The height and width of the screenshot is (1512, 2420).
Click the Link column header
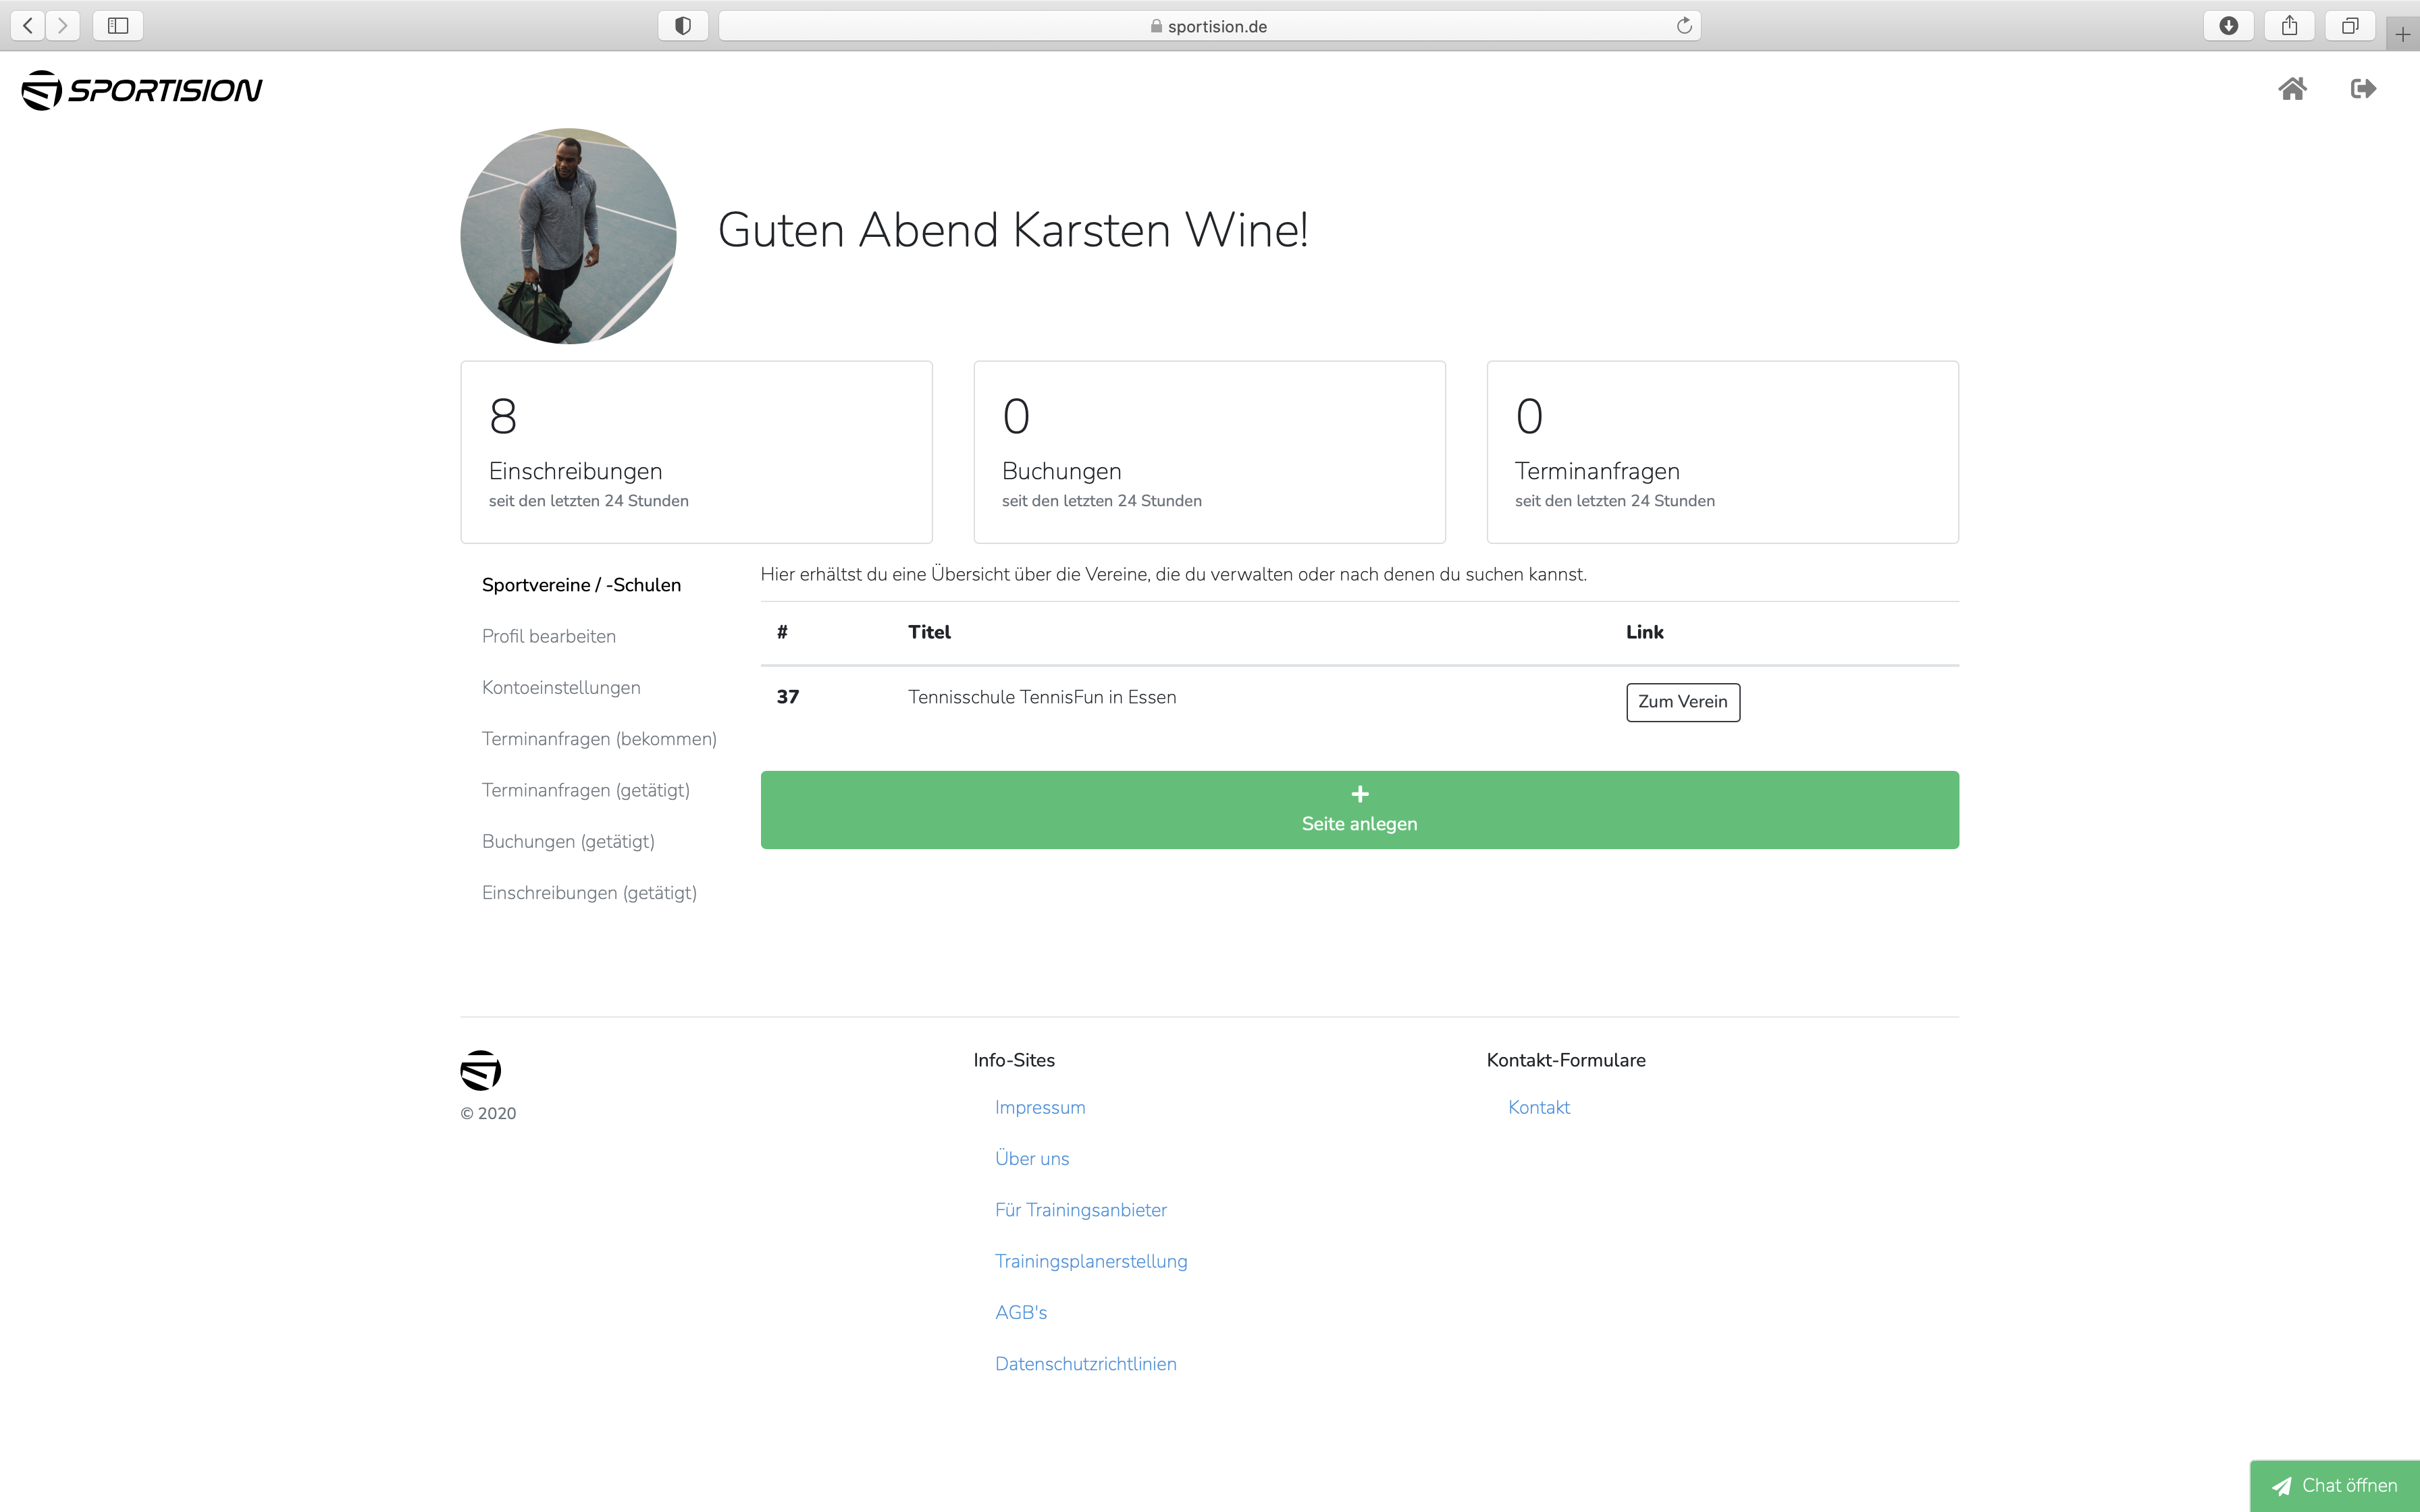click(1645, 632)
